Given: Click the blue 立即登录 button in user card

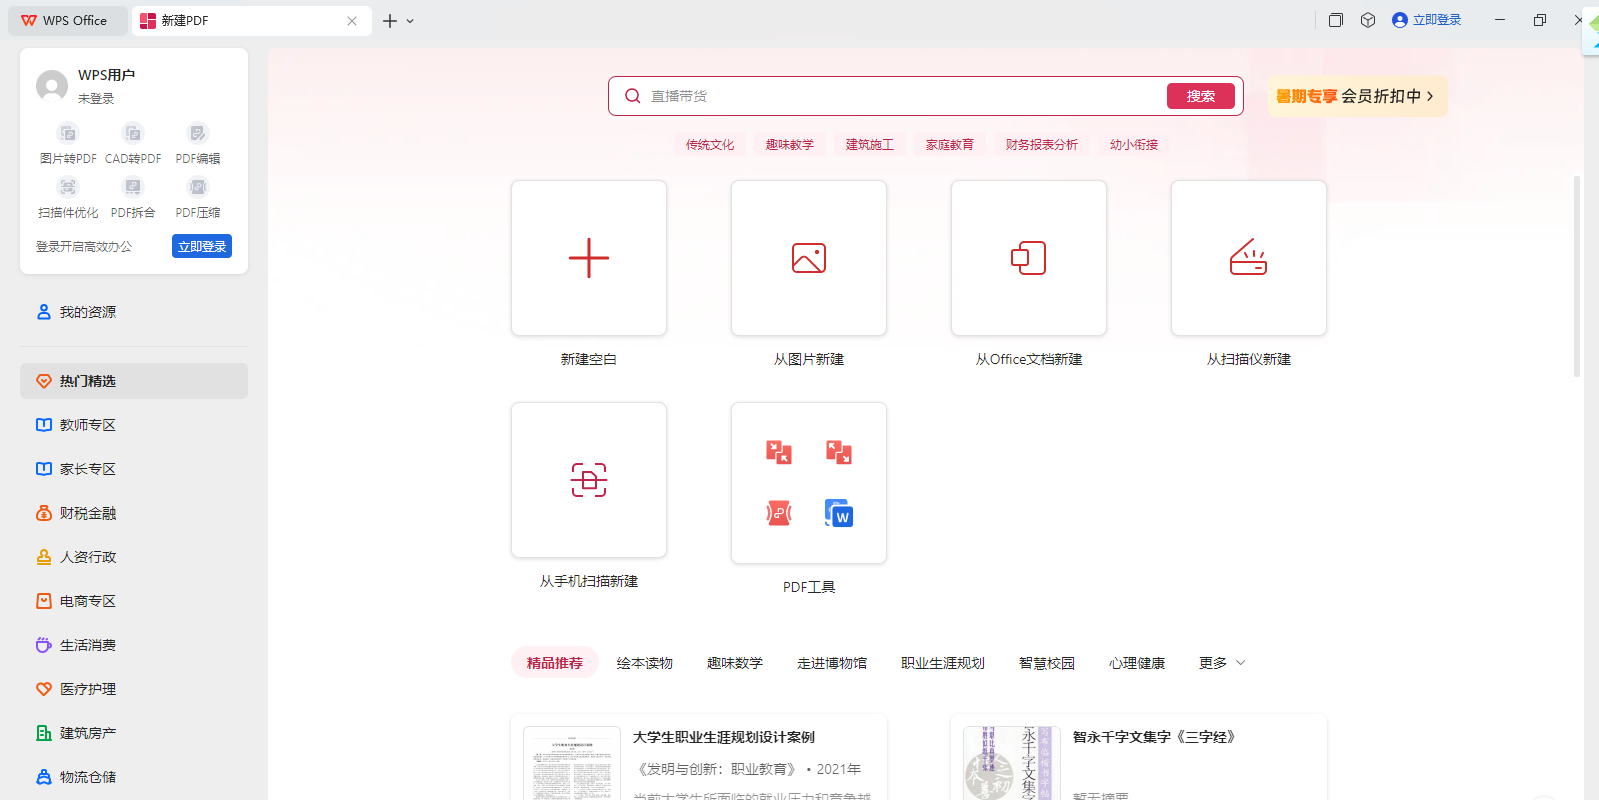Looking at the screenshot, I should [x=202, y=246].
